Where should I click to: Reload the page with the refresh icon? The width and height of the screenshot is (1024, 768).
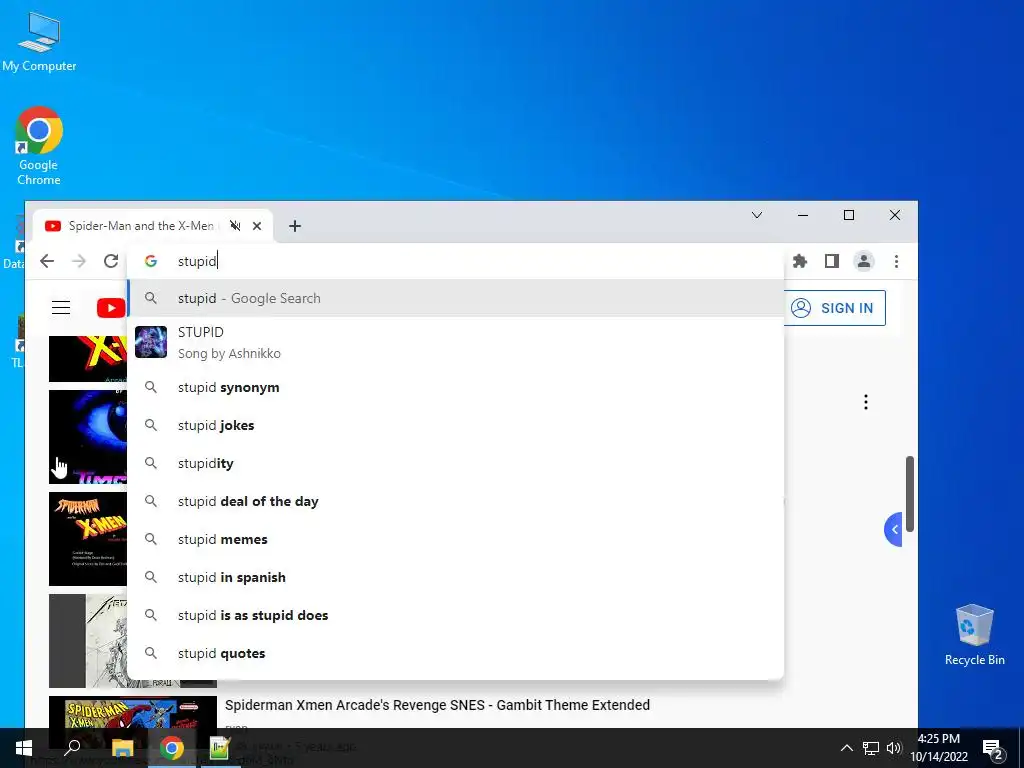[x=111, y=261]
